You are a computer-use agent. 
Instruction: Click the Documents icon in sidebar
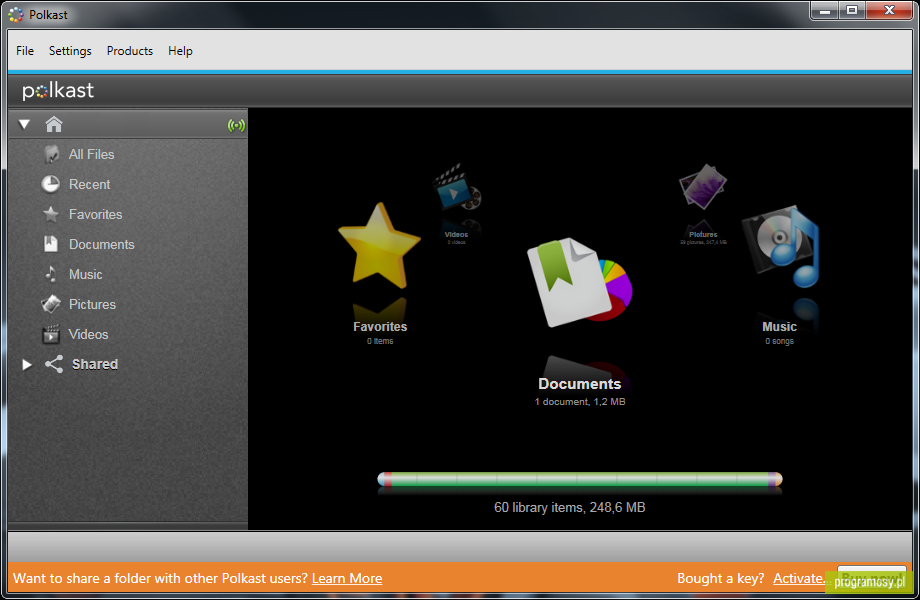[51, 244]
